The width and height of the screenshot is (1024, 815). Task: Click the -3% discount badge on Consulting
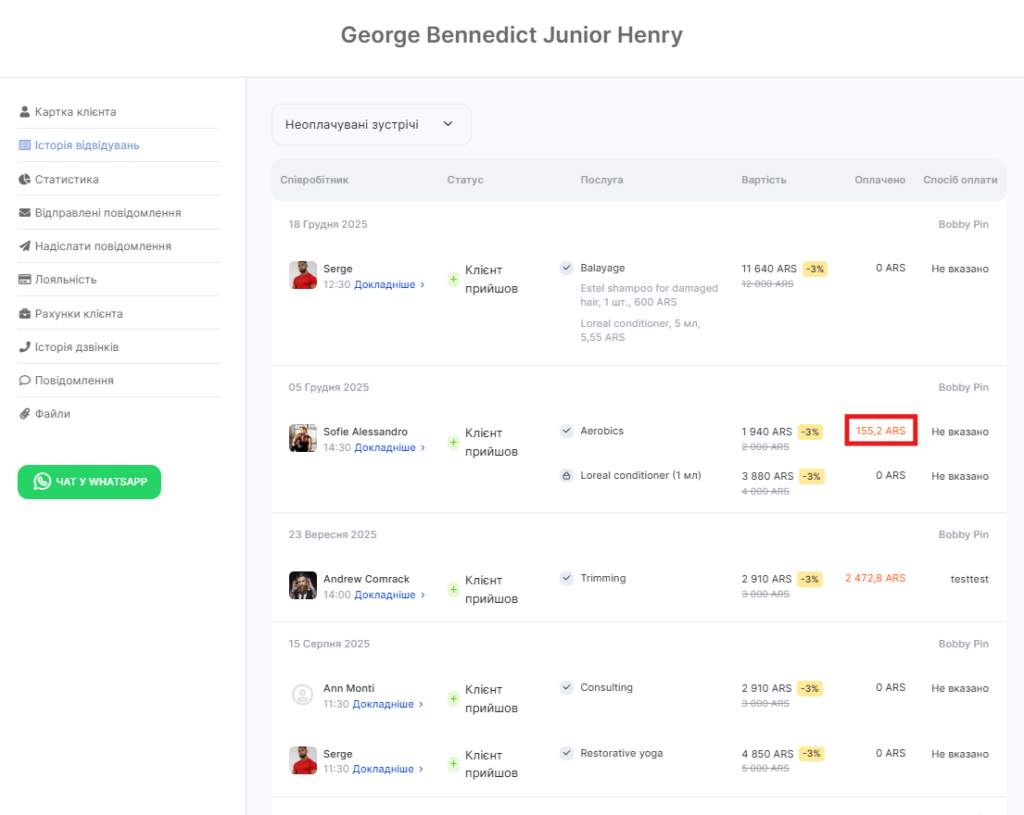(811, 688)
